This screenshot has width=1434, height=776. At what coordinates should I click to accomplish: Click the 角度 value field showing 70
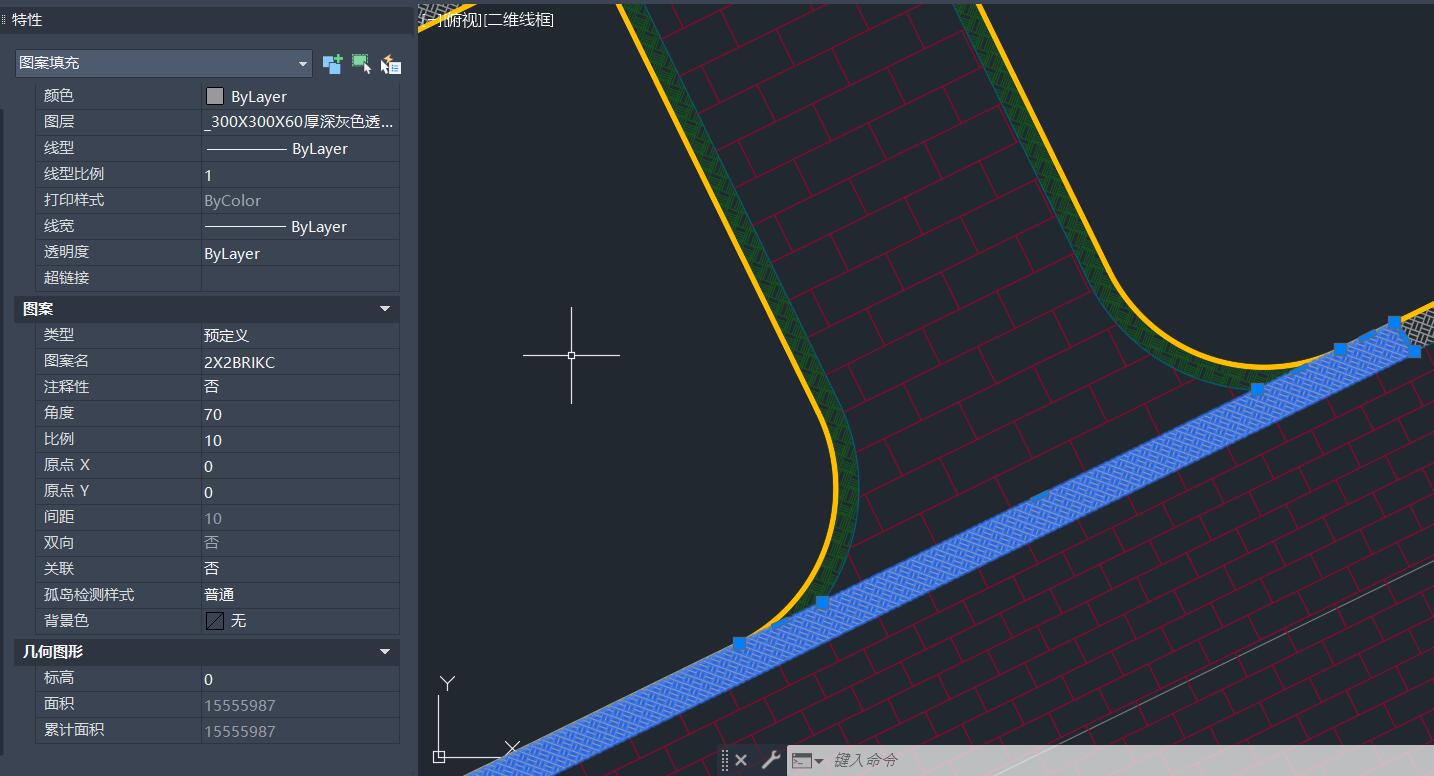tap(300, 413)
